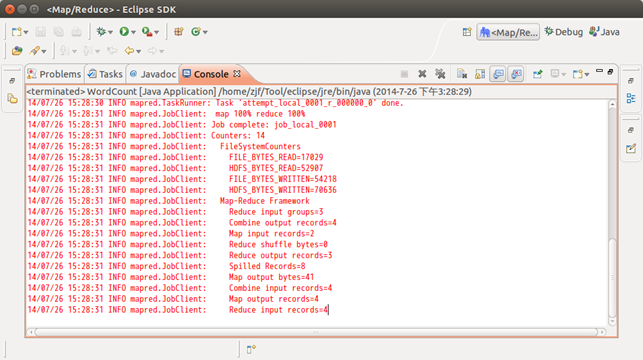
Task: Click the Open Perspective icon
Action: point(467,32)
